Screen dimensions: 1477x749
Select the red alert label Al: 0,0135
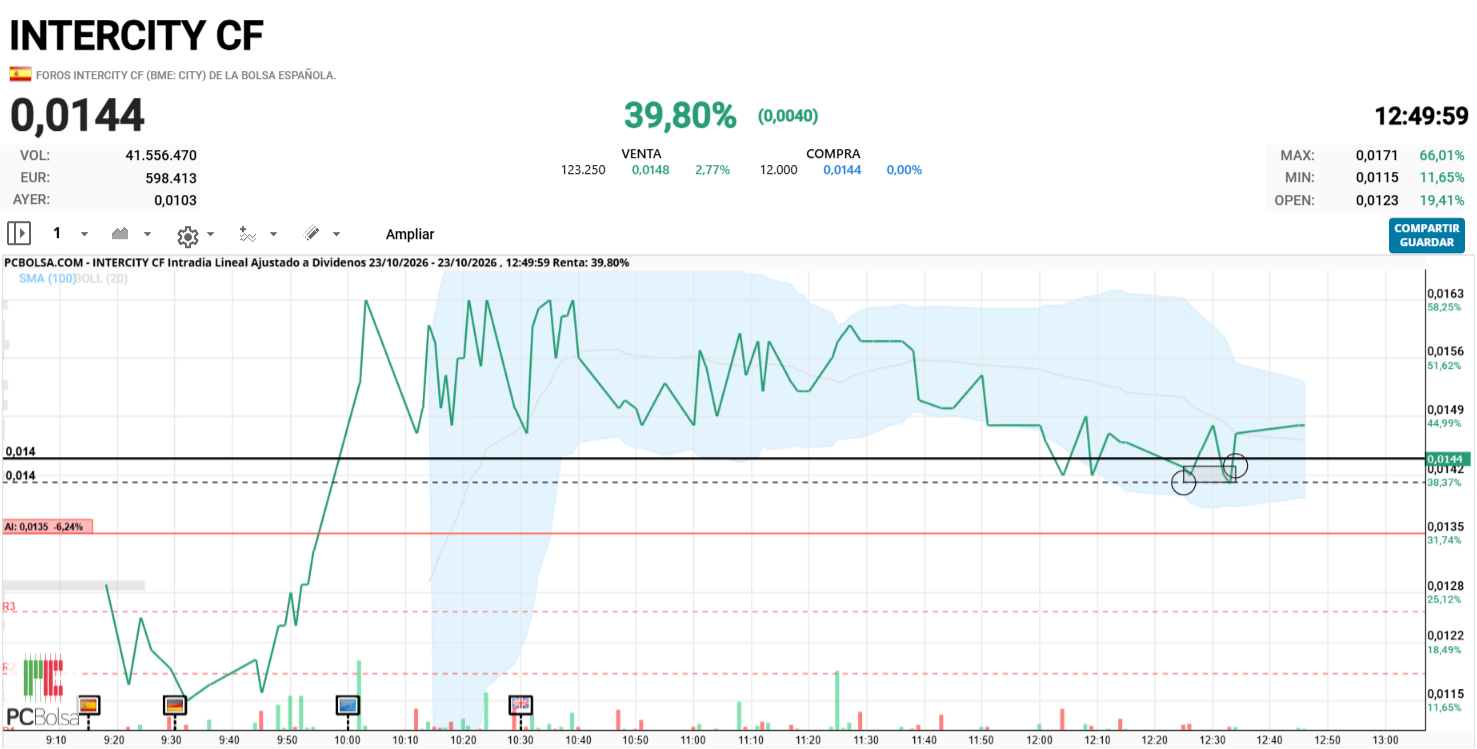[47, 526]
